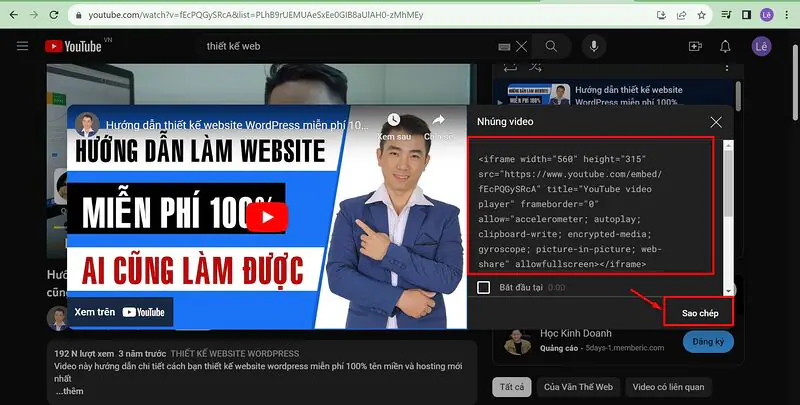Share this page from address bar
The image size is (800, 405).
pyautogui.click(x=682, y=15)
